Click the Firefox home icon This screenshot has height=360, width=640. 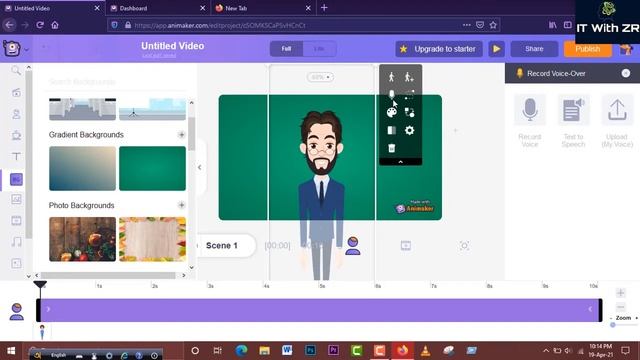pyautogui.click(x=55, y=25)
